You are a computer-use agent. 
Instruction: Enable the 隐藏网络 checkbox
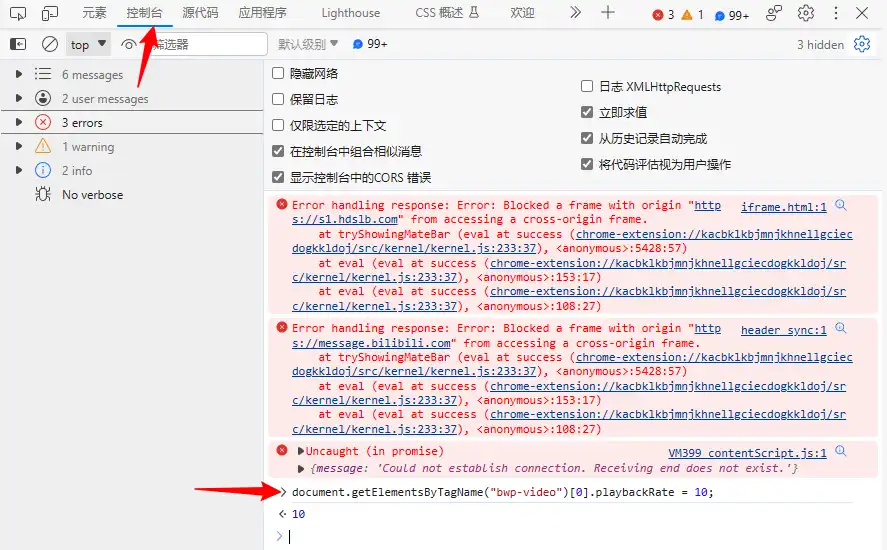tap(279, 73)
